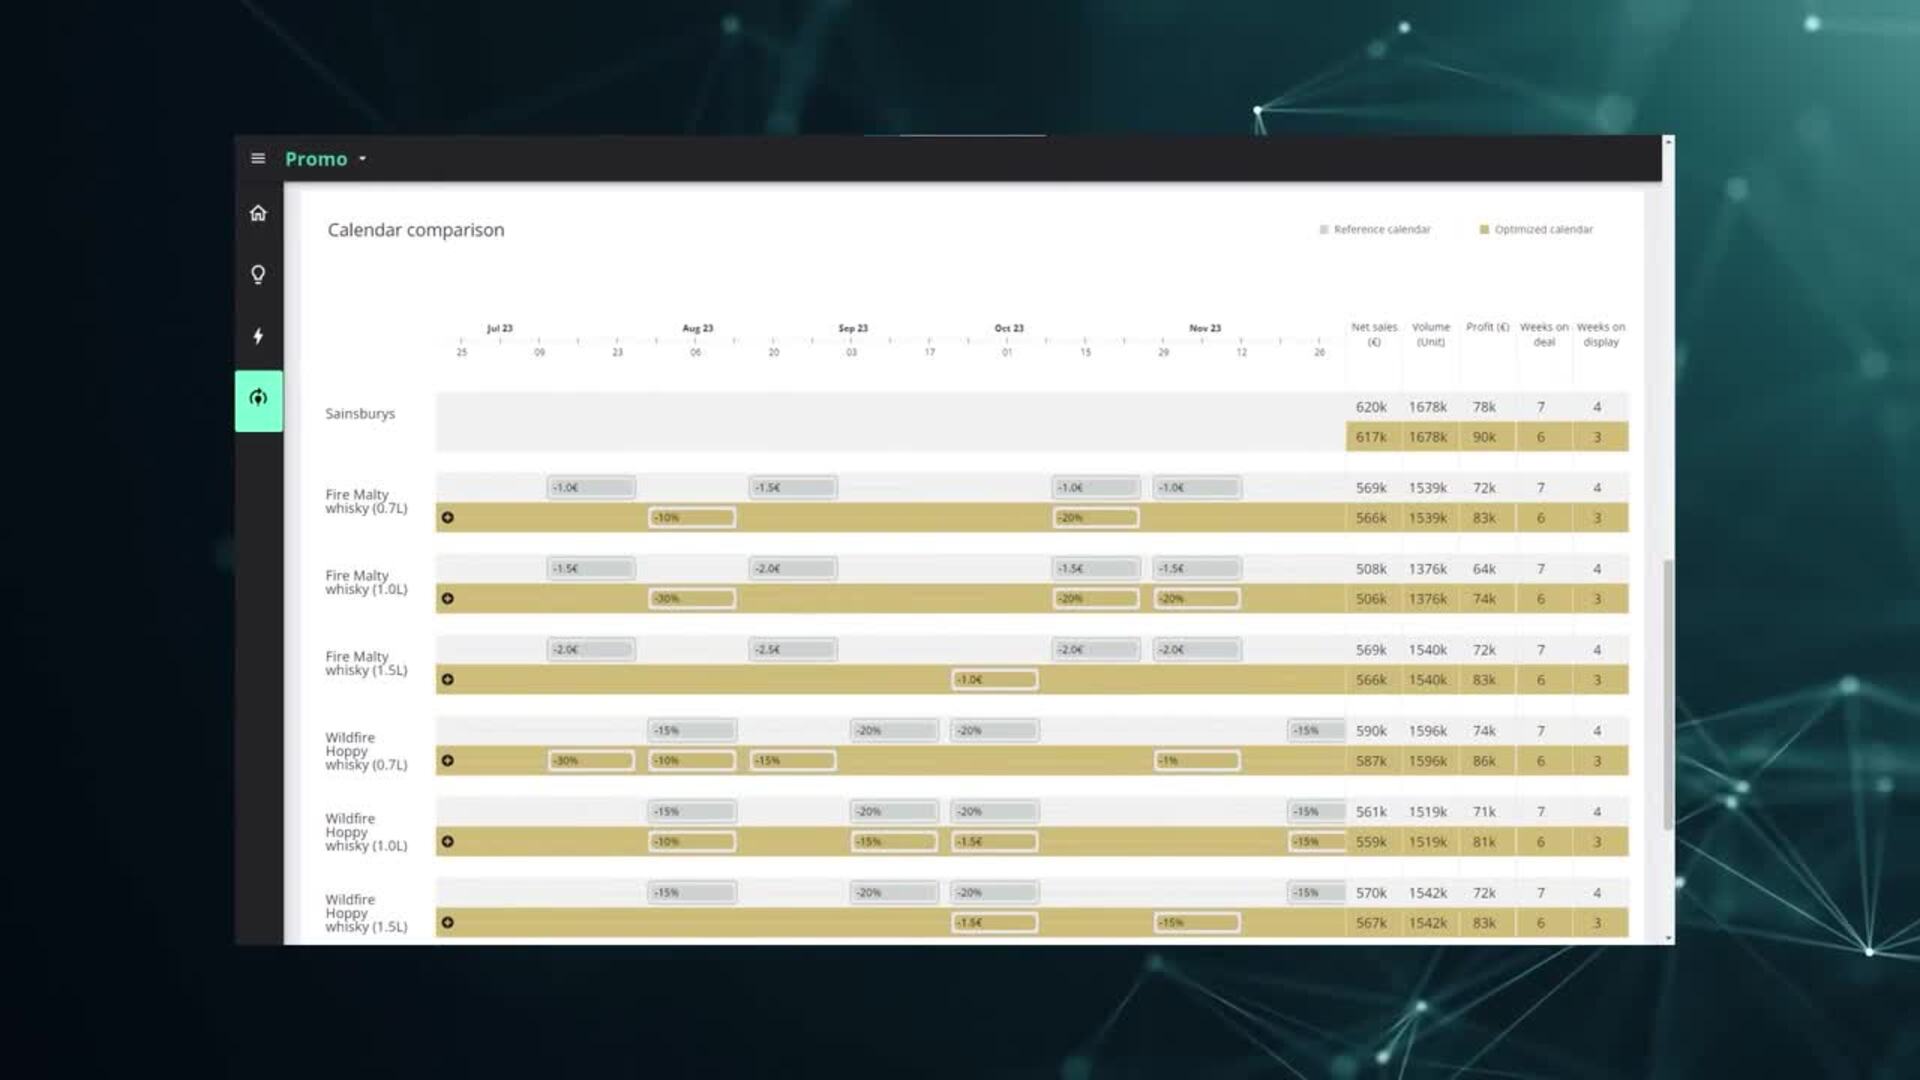The height and width of the screenshot is (1080, 1920).
Task: Click the Oct 23 timeline marker
Action: 1008,328
